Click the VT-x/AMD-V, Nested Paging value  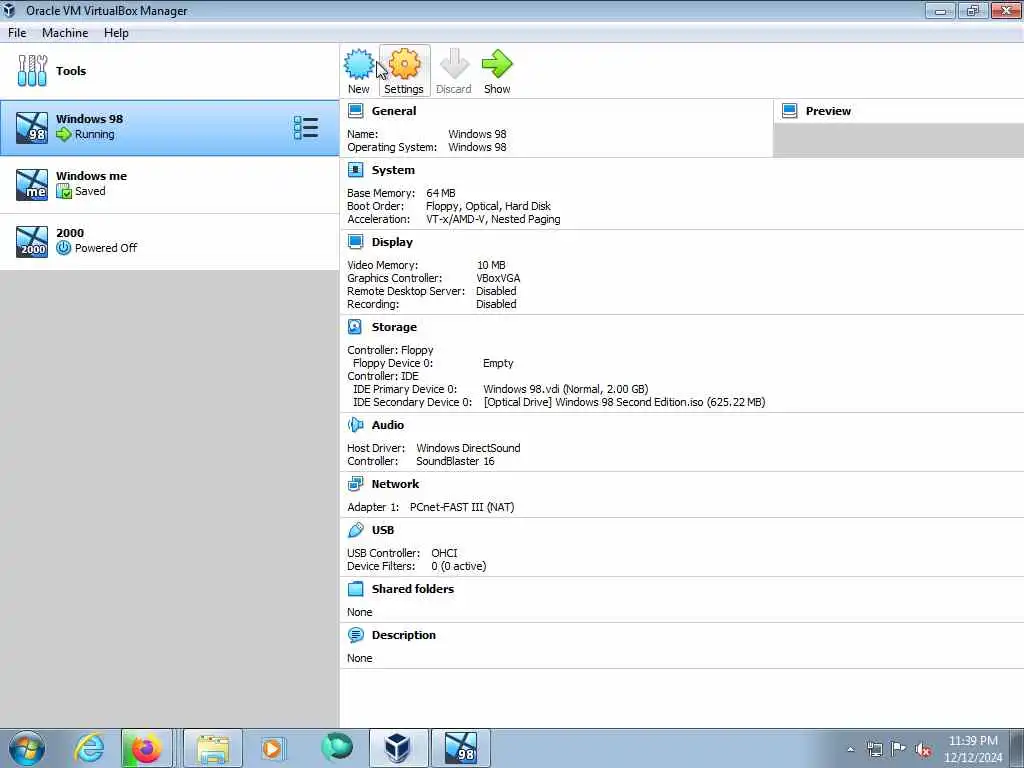[493, 219]
